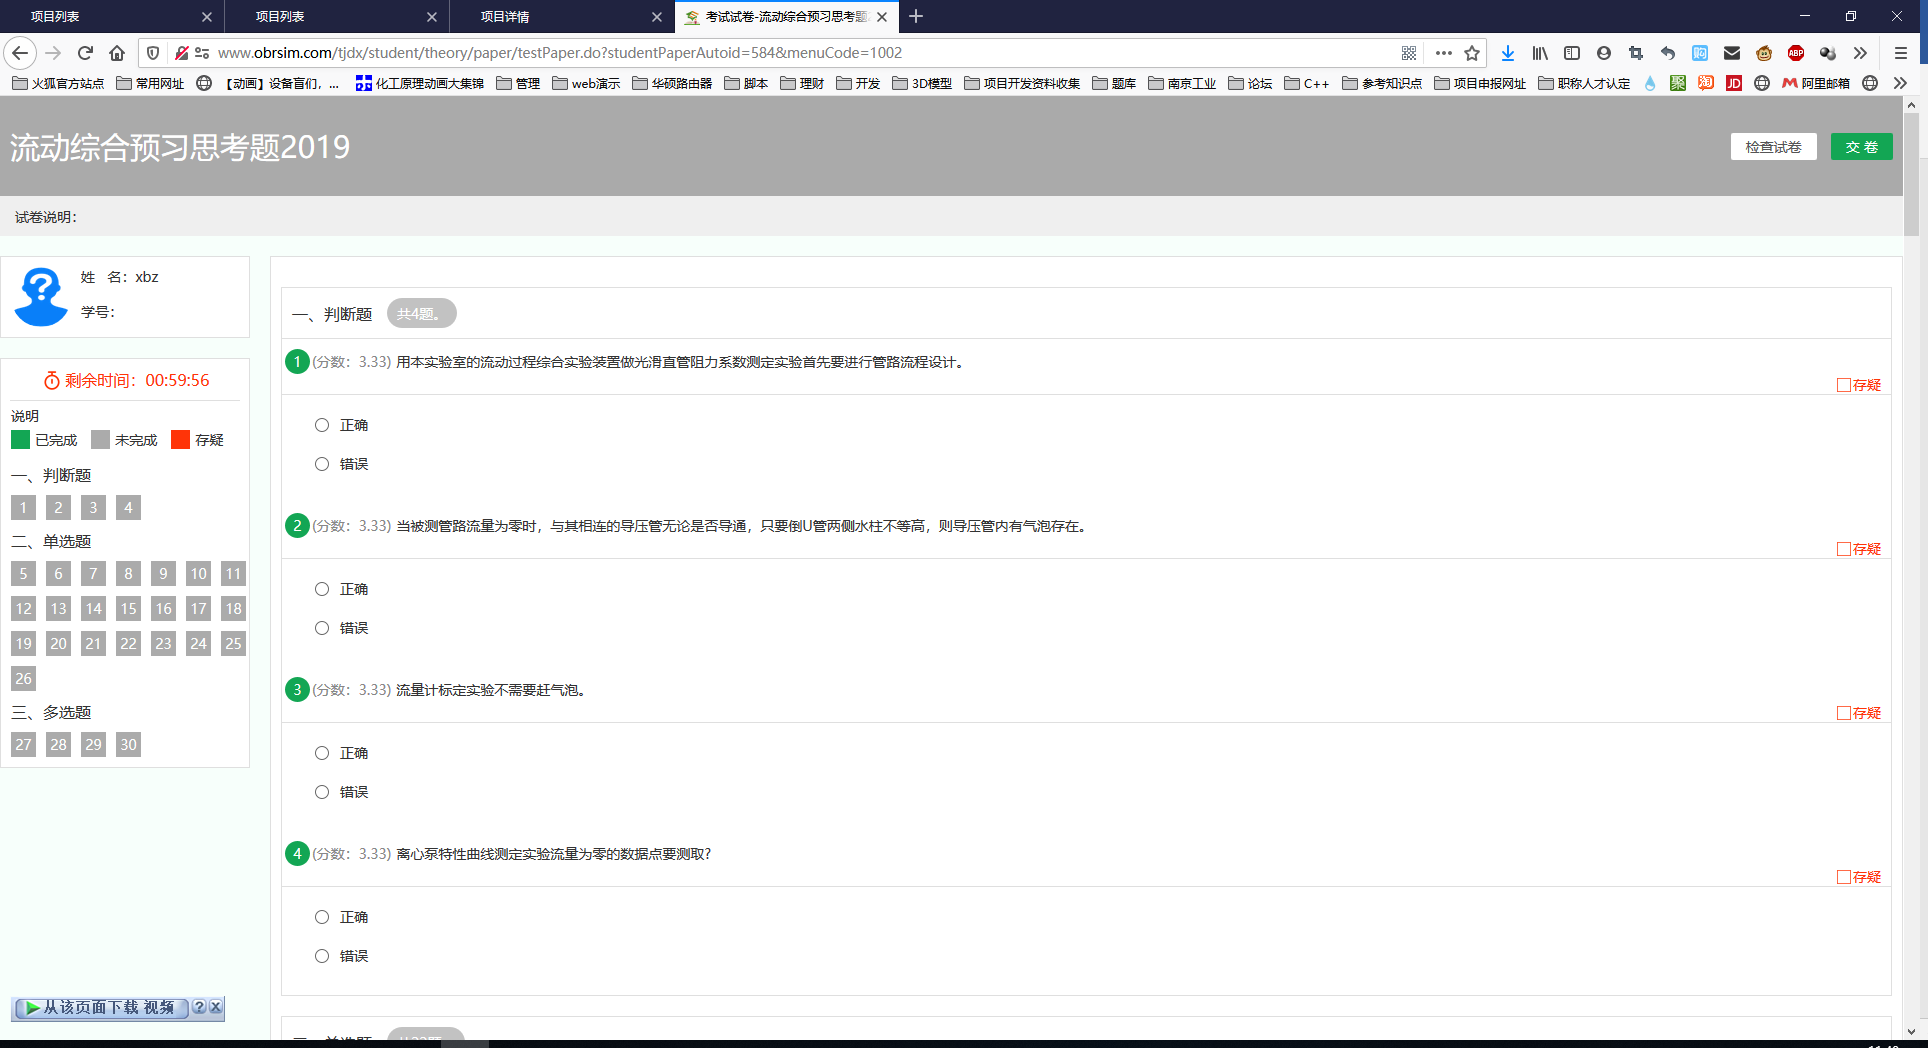Click the 从该页面下载视频 download bar

100,1008
